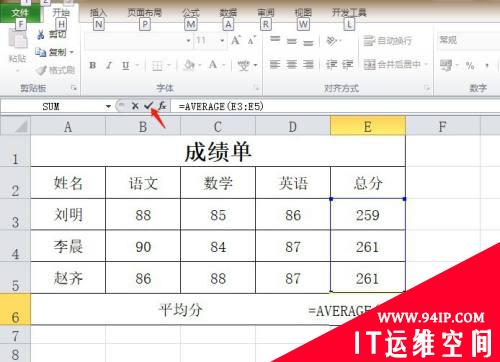Open the 公式 ribbon tab
This screenshot has width=500, height=362.
pos(191,13)
